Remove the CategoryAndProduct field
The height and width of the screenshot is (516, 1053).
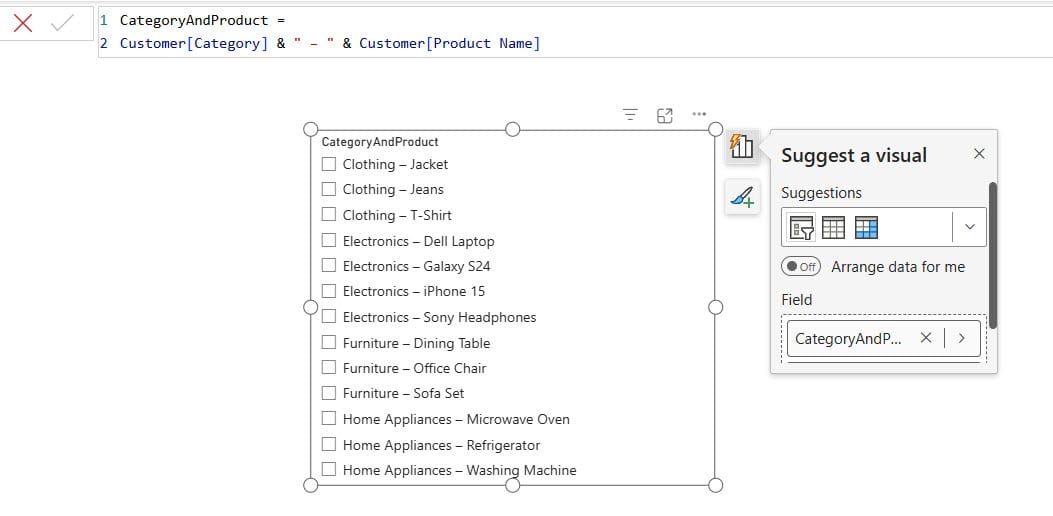(x=926, y=338)
